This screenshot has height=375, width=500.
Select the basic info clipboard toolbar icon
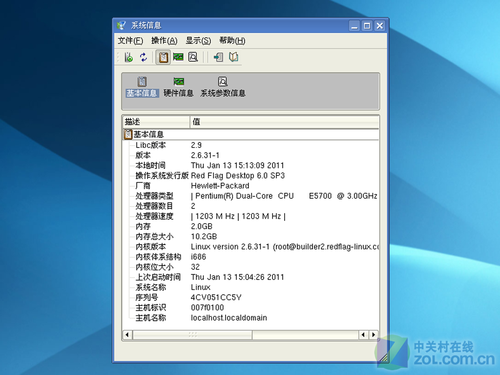point(163,57)
